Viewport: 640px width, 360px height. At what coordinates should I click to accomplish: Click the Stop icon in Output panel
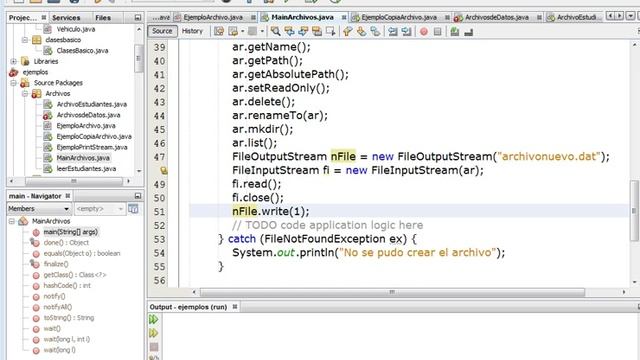click(x=154, y=347)
